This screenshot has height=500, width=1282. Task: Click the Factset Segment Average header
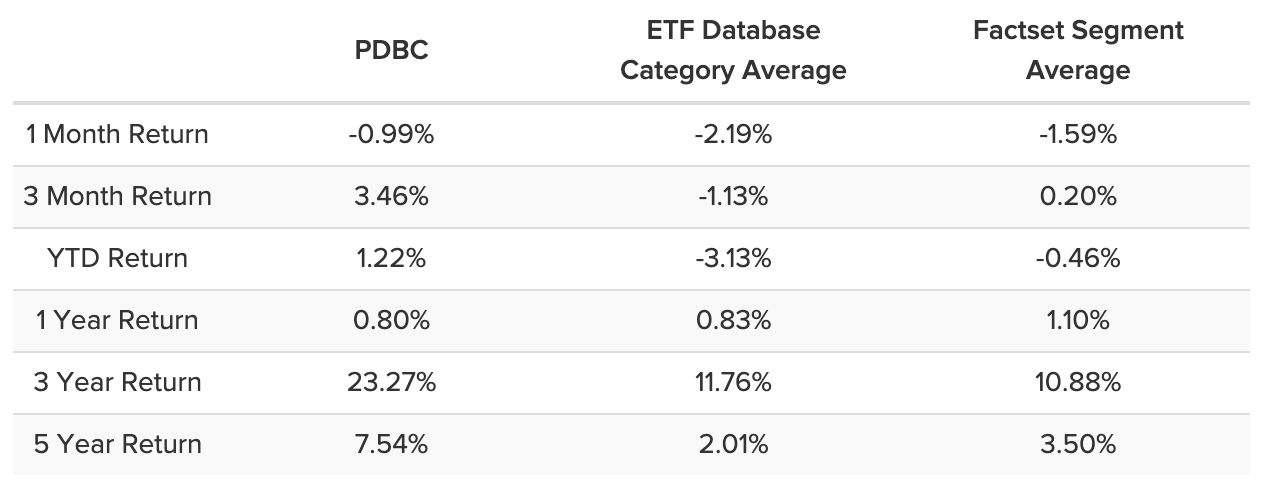pyautogui.click(x=1078, y=51)
